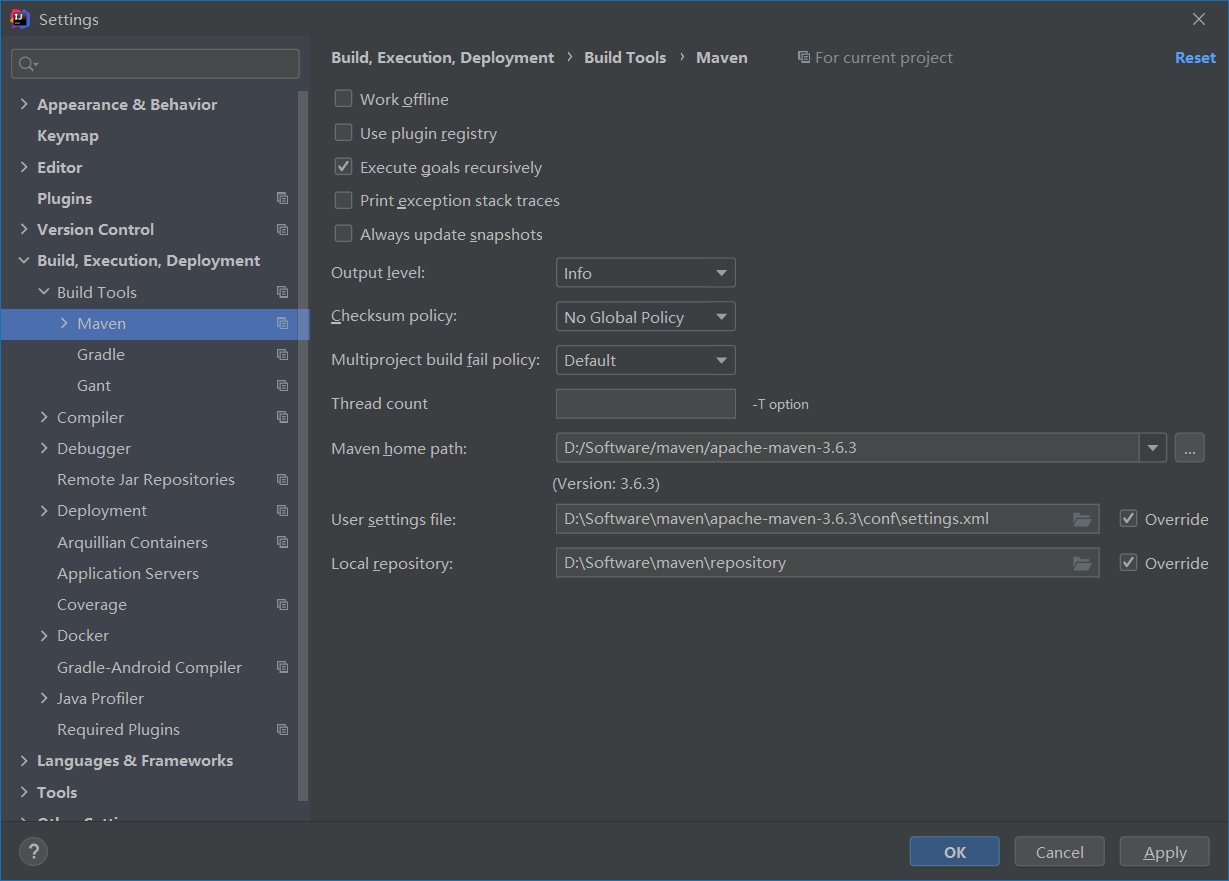Click the Thread count input field

[x=645, y=404]
